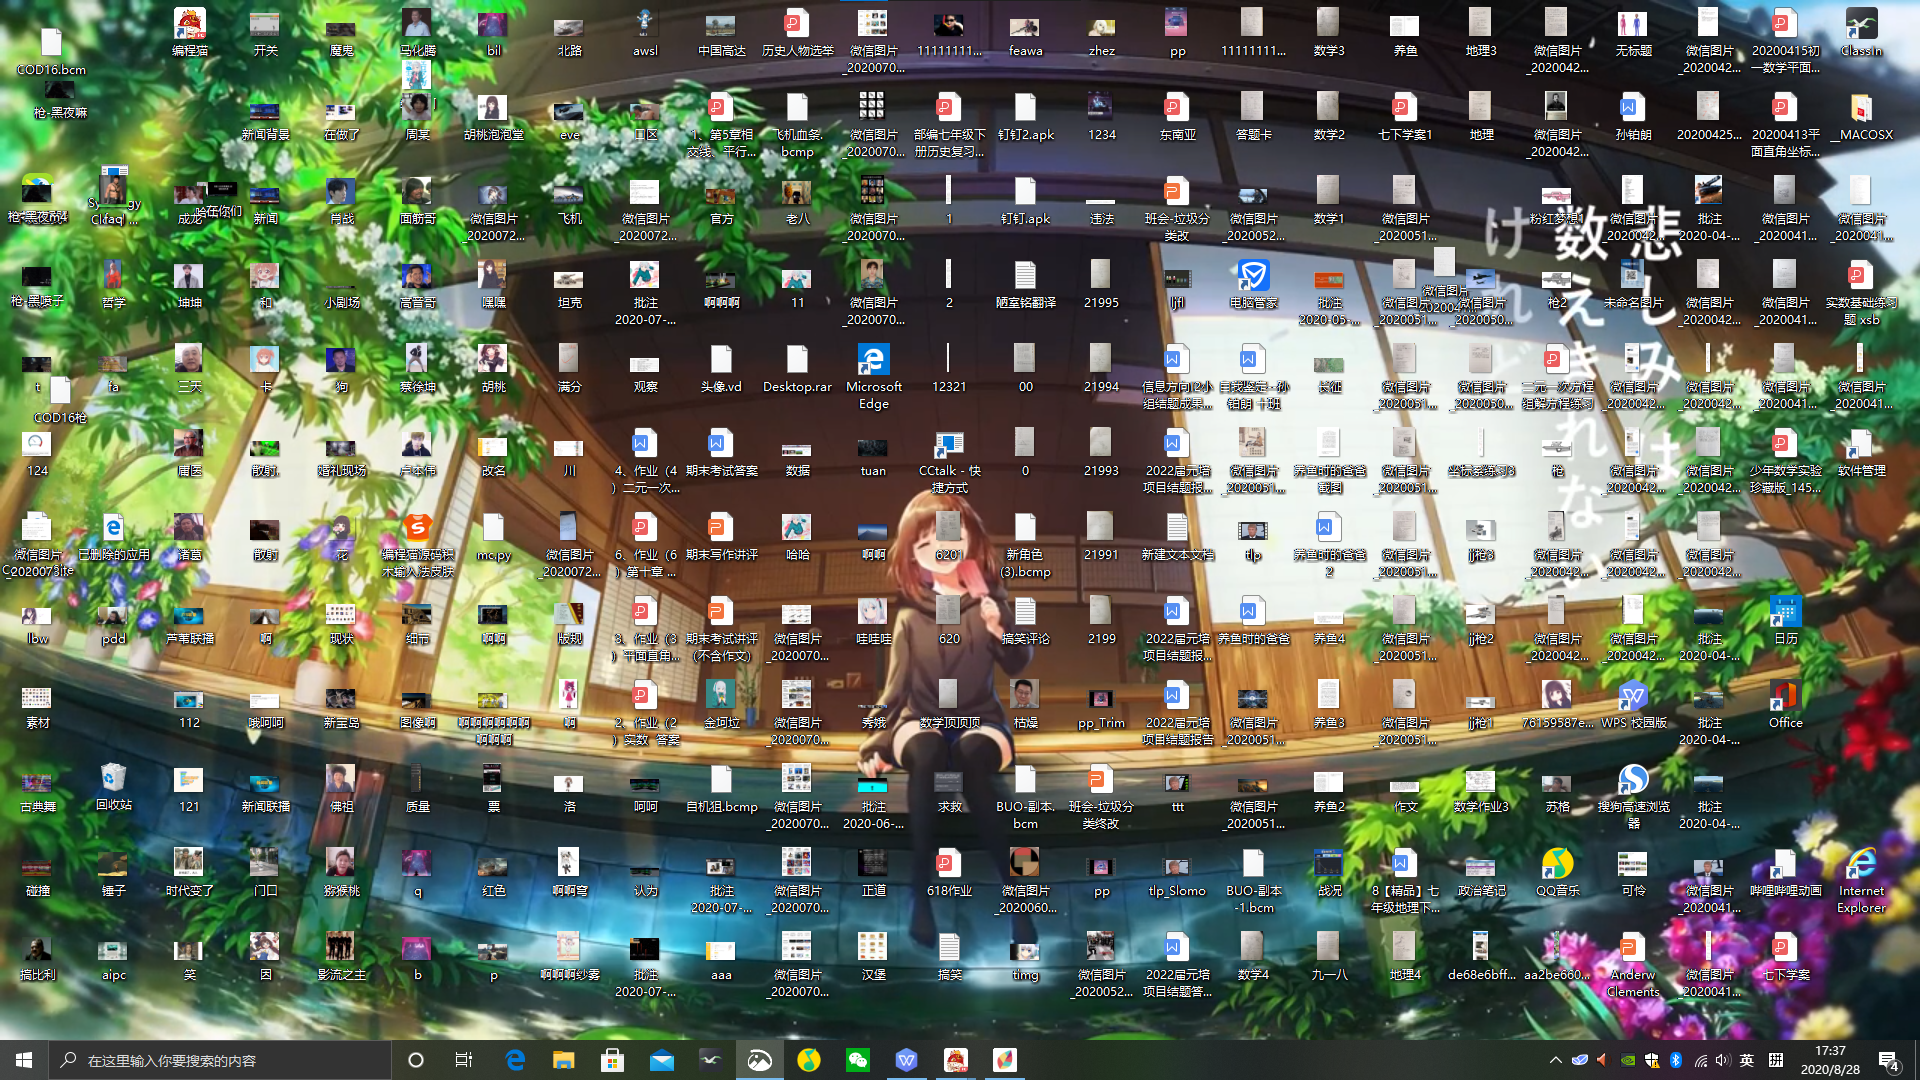
Task: Select the 数学作业3 file icon
Action: [1481, 788]
